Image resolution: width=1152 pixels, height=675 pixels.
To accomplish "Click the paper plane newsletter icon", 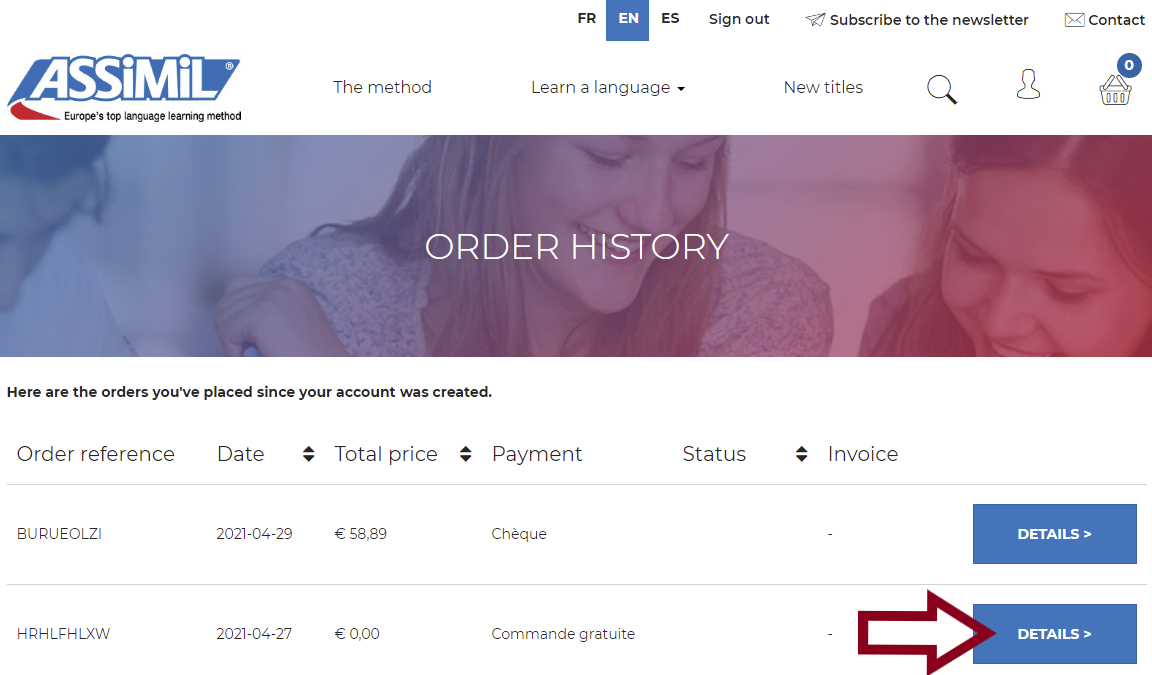I will tap(815, 20).
